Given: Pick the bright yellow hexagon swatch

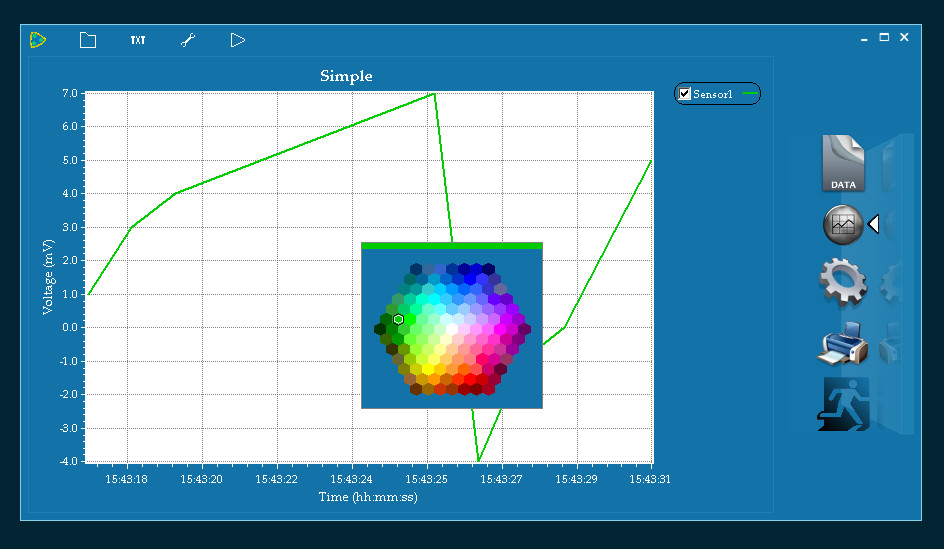Looking at the screenshot, I should (x=428, y=368).
